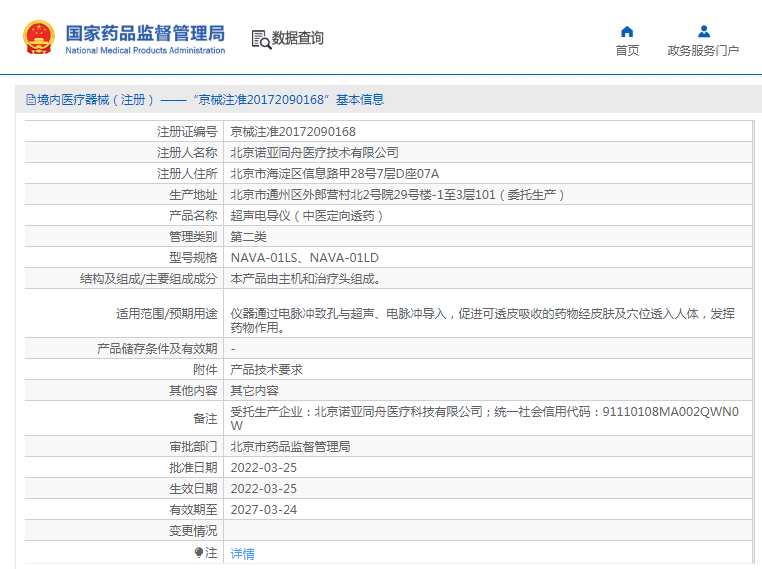The width and height of the screenshot is (762, 569).
Task: Open 详情 link in 注 row
Action: [x=242, y=553]
